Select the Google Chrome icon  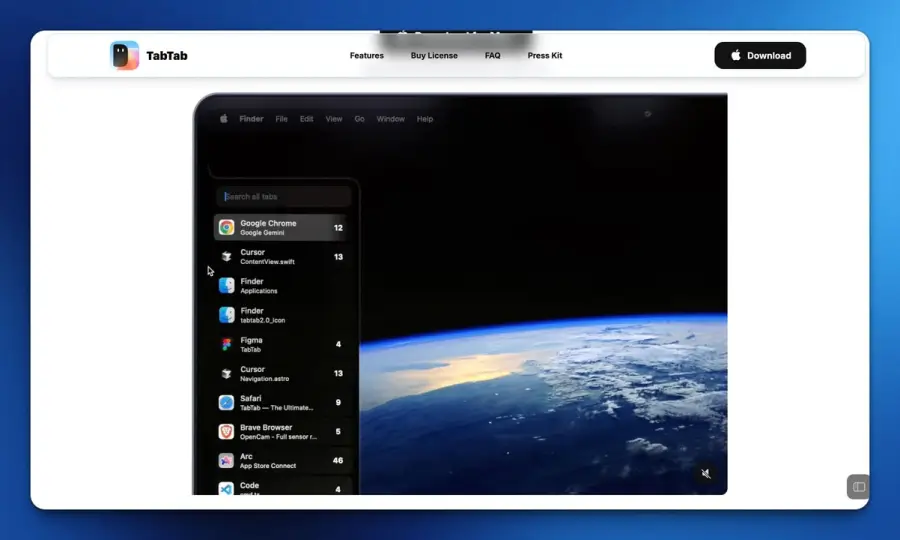tap(227, 227)
